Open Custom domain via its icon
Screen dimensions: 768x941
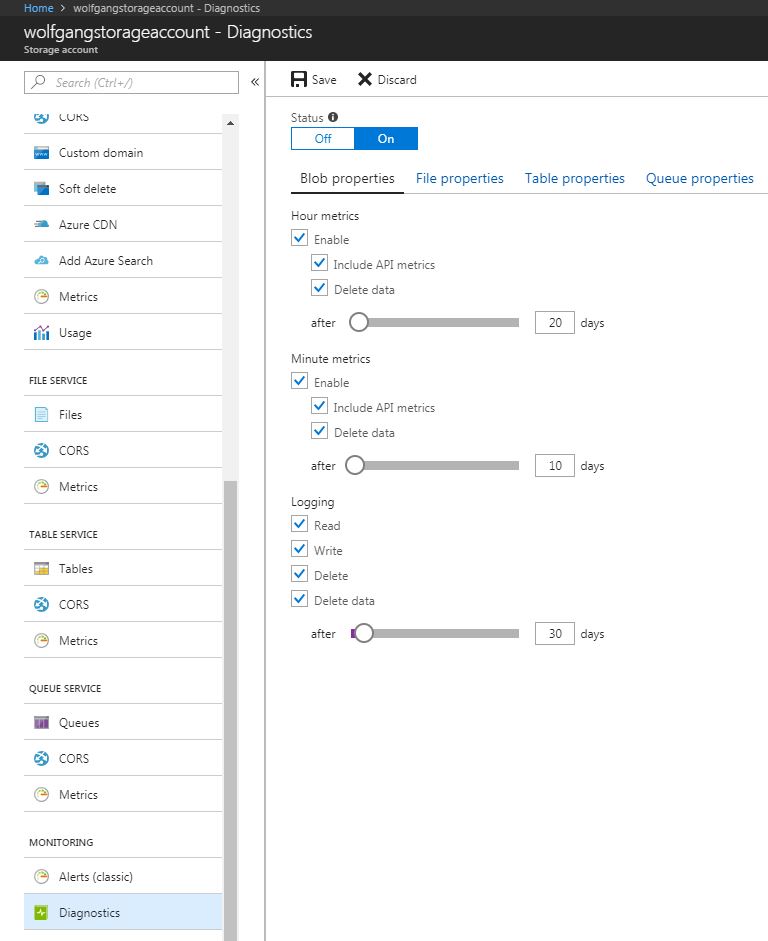41,152
